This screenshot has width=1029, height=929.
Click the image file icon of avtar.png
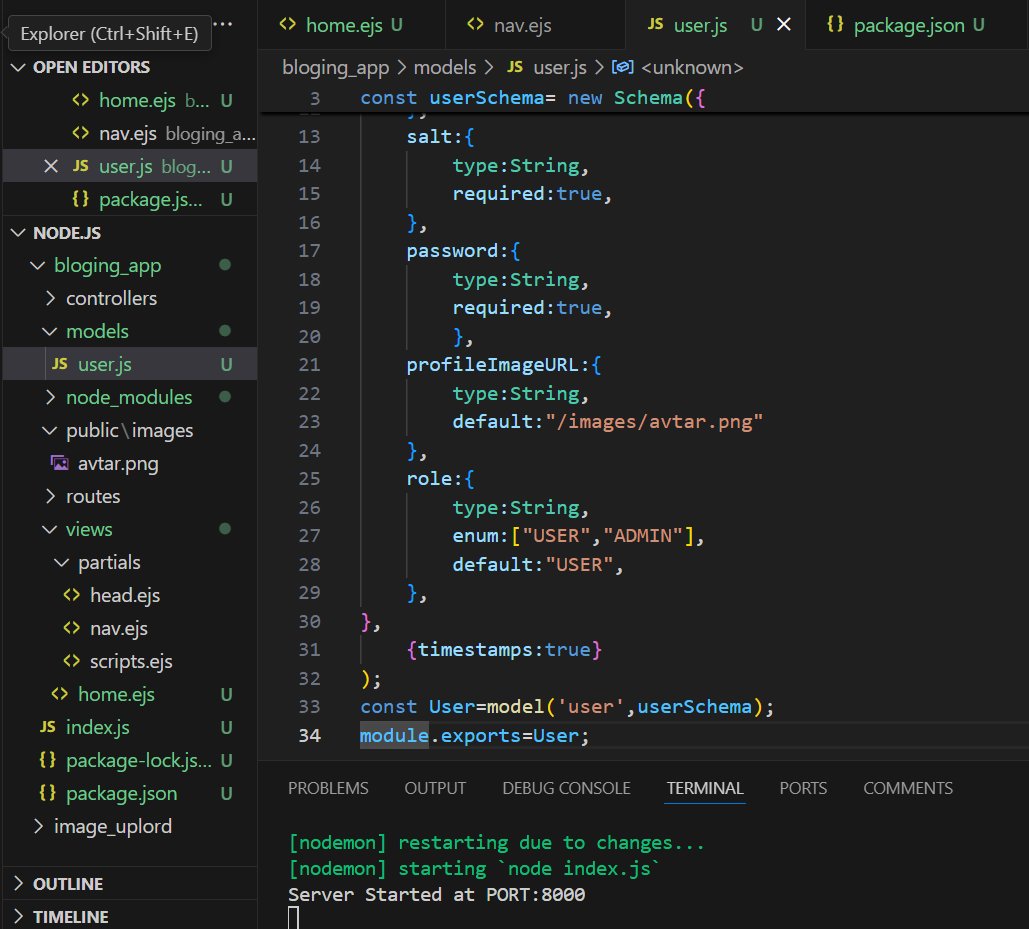pos(60,463)
